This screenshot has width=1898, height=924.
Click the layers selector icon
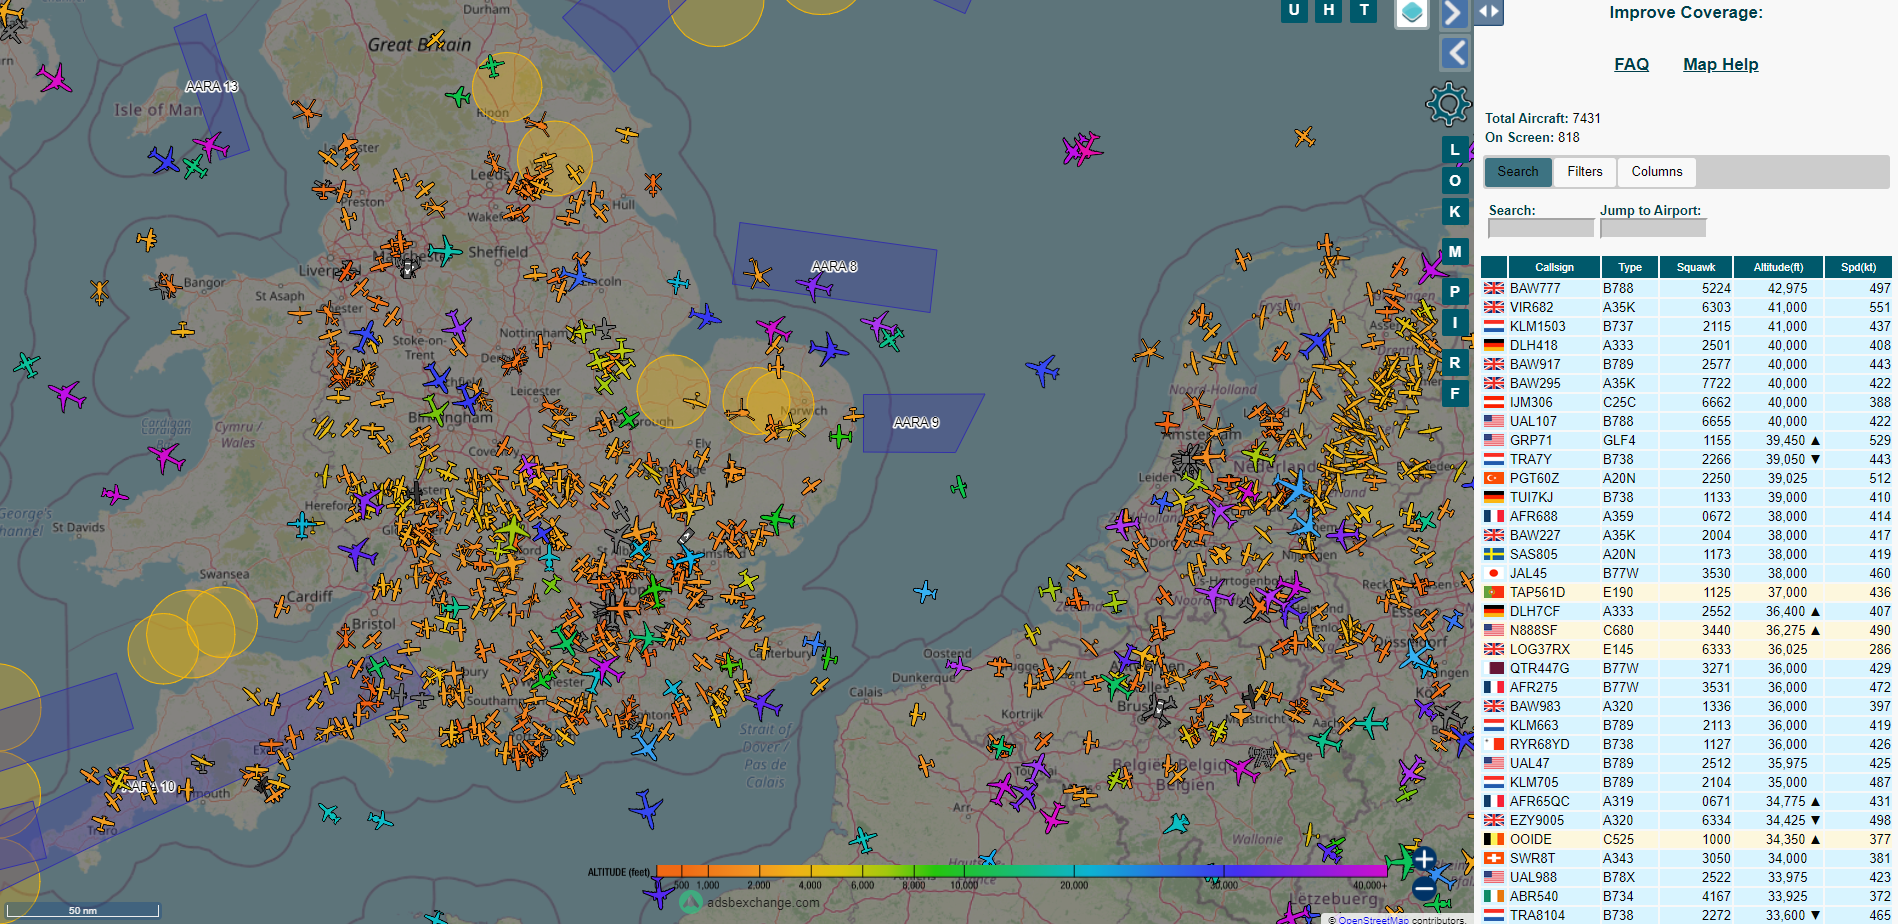pos(1412,13)
